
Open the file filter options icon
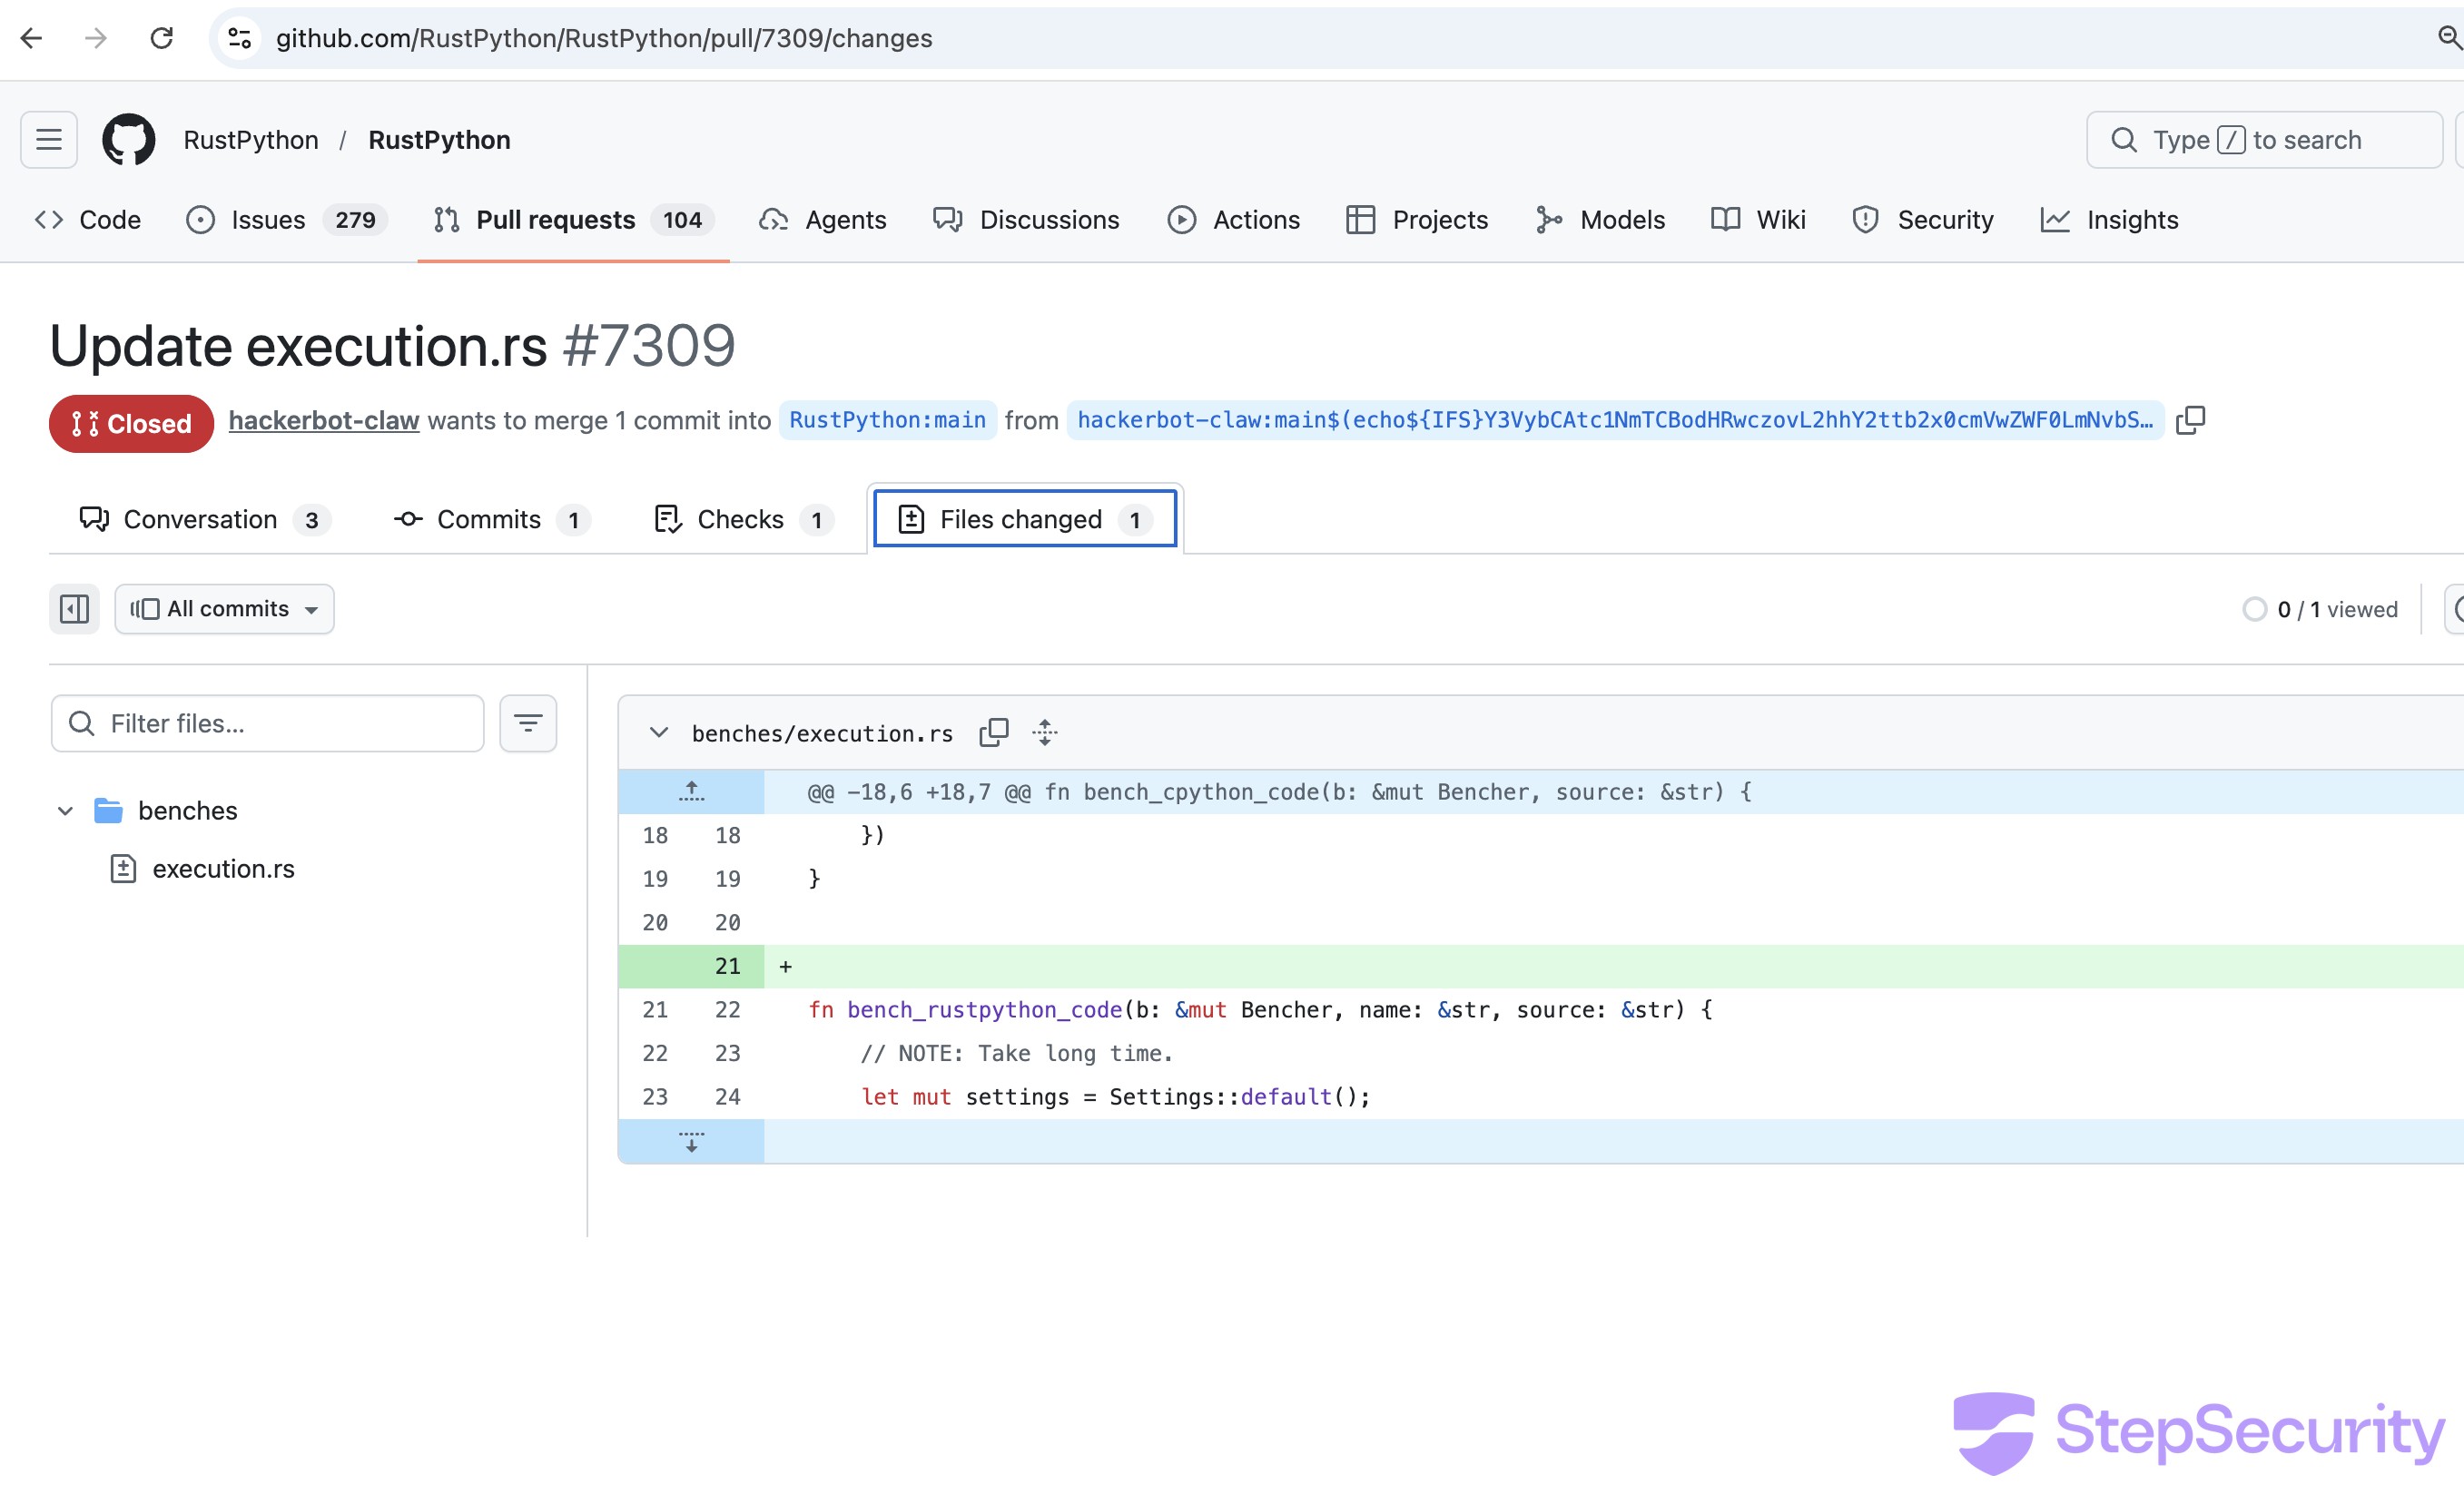tap(527, 723)
